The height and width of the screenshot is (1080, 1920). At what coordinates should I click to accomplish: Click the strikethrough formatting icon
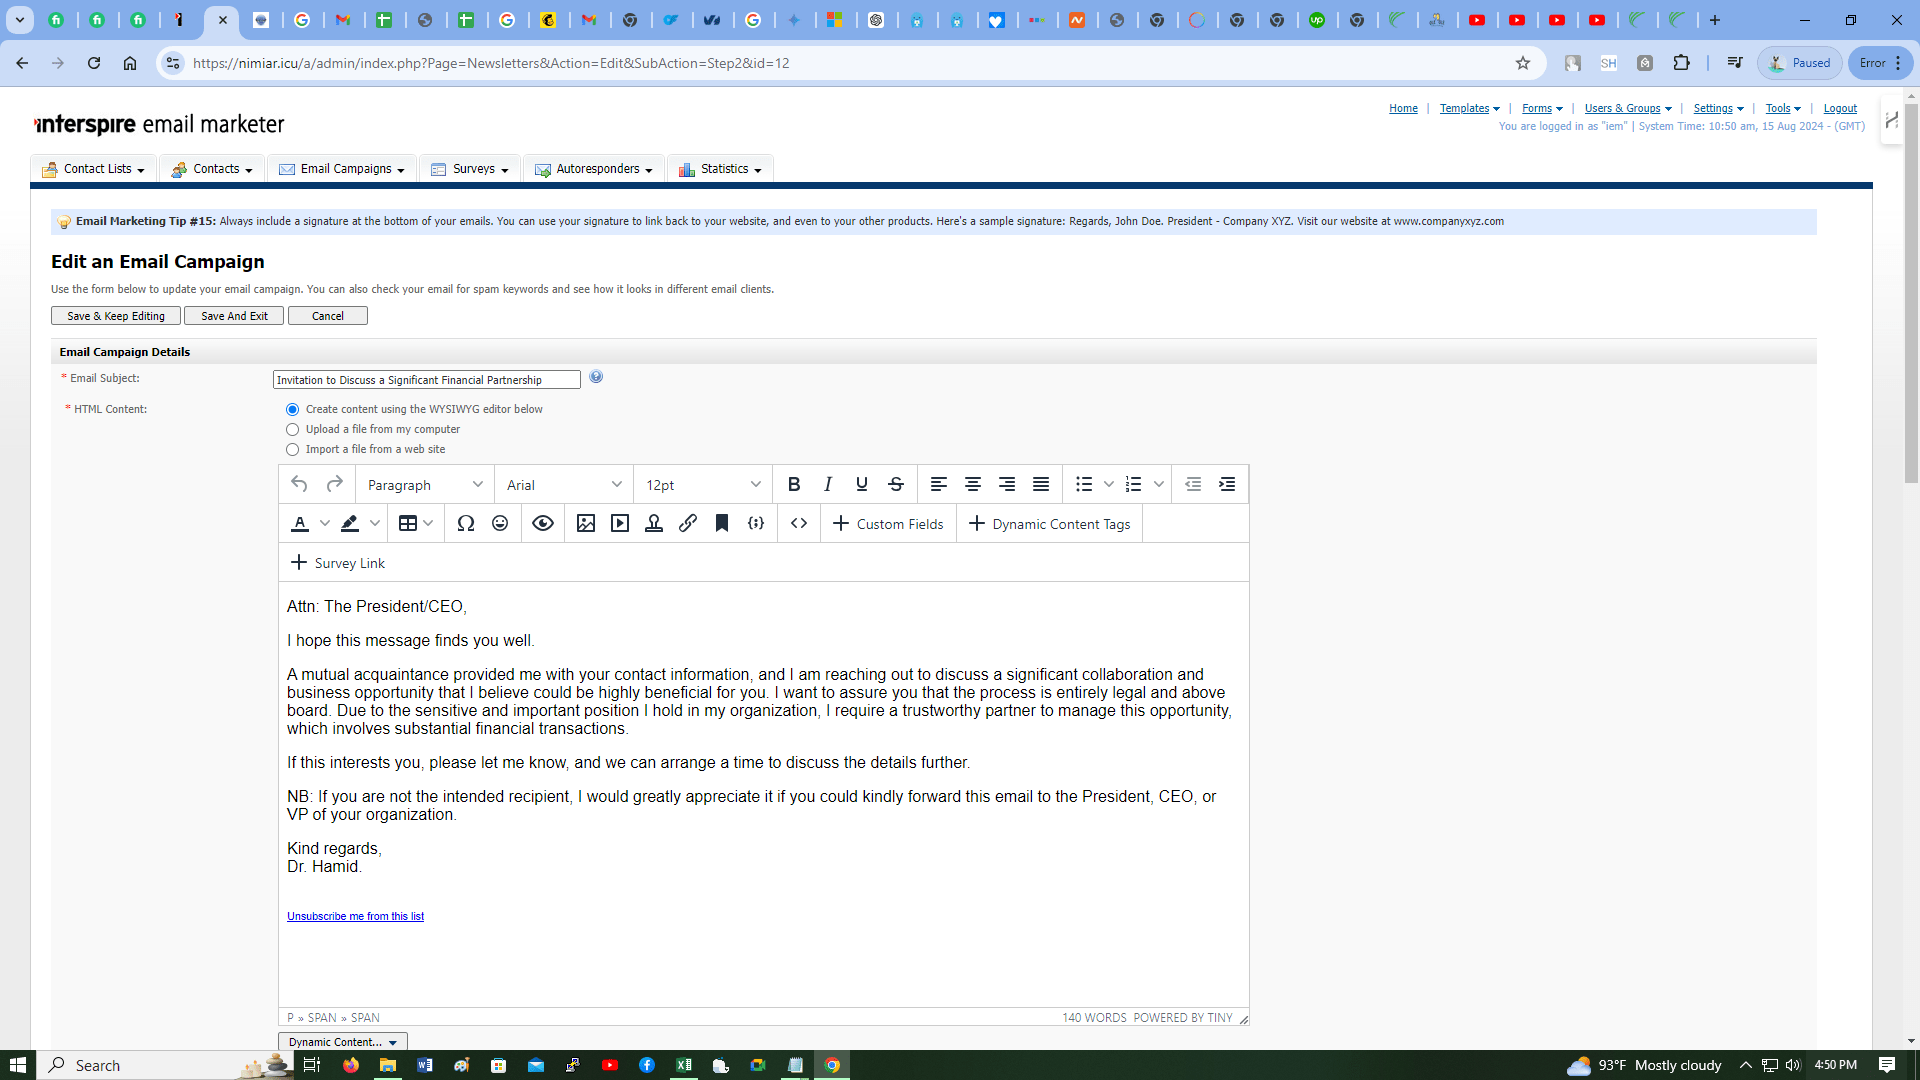click(x=896, y=484)
